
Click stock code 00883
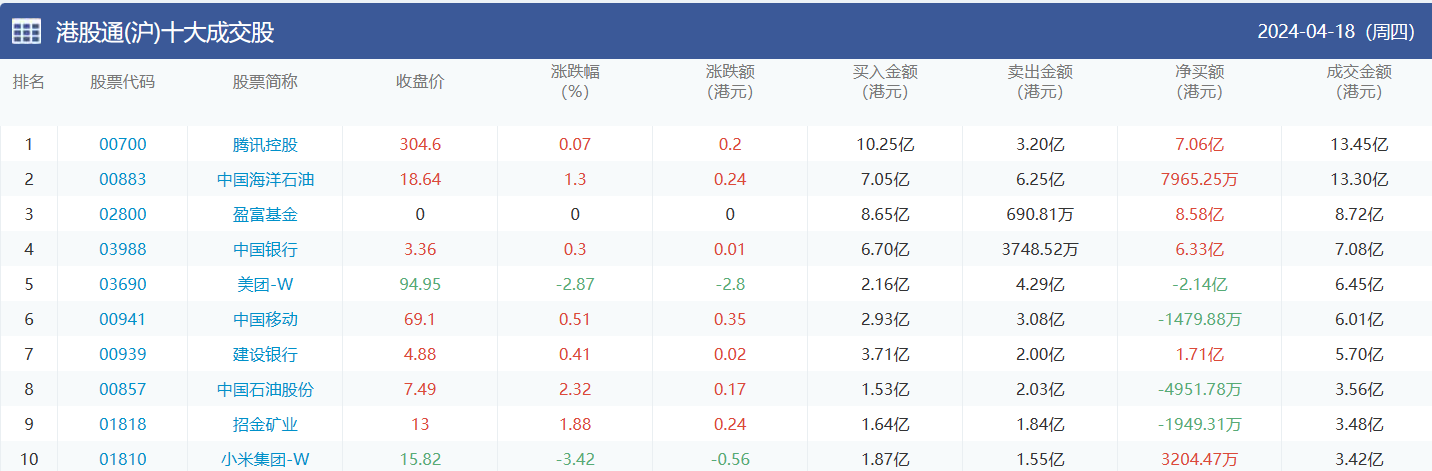pos(123,180)
